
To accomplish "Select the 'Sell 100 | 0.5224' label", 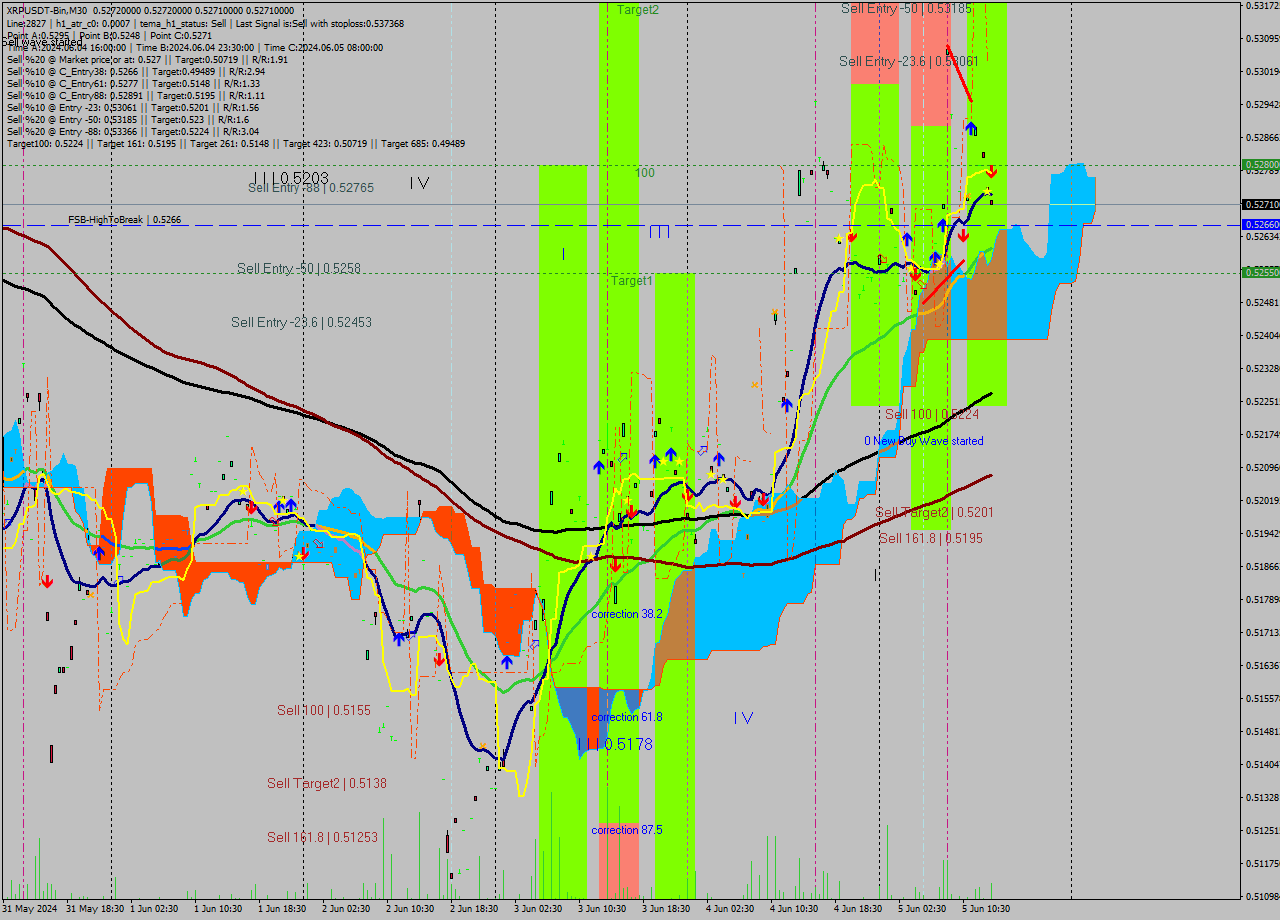I will (x=932, y=414).
